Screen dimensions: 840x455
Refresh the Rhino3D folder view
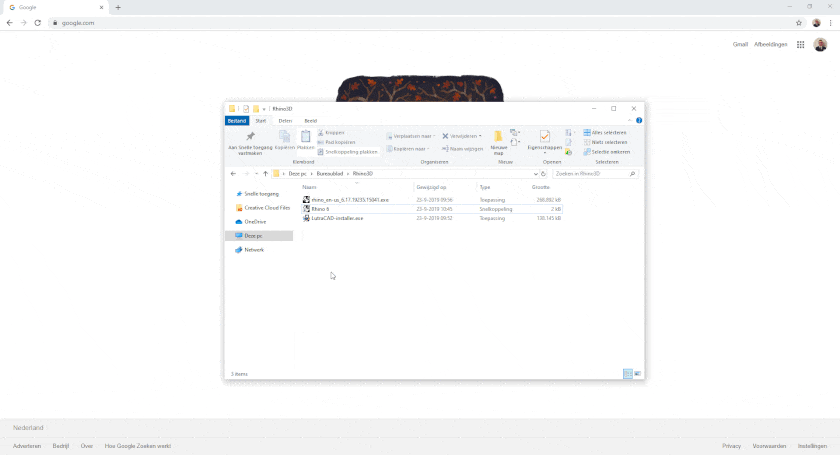pos(543,174)
